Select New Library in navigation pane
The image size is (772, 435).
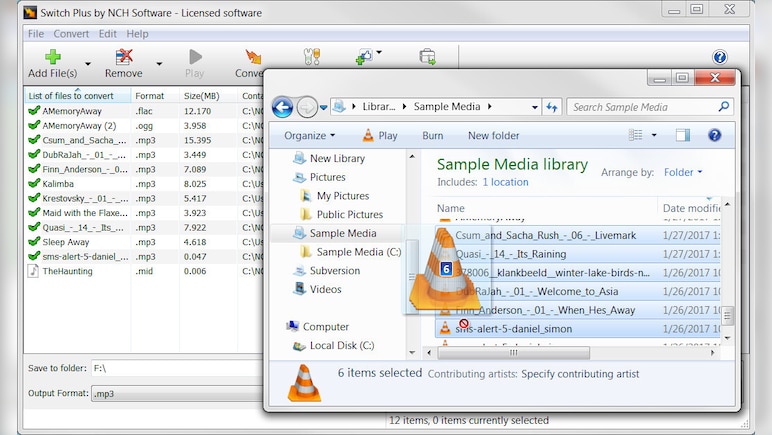(x=337, y=158)
